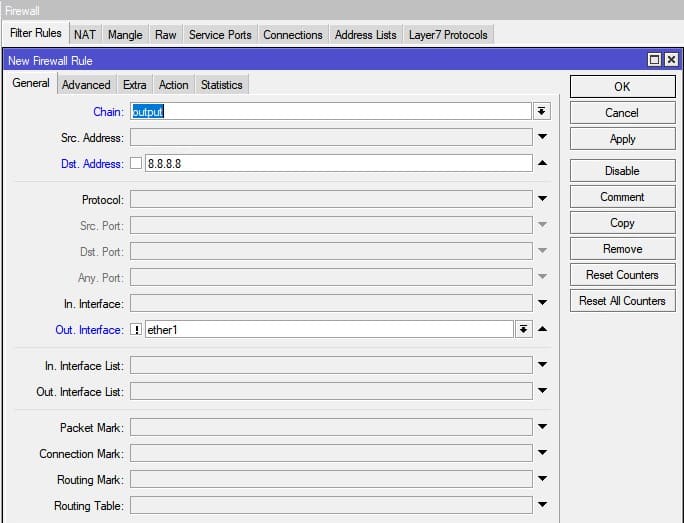Image resolution: width=684 pixels, height=523 pixels.
Task: Copy the firewall rule
Action: click(622, 223)
